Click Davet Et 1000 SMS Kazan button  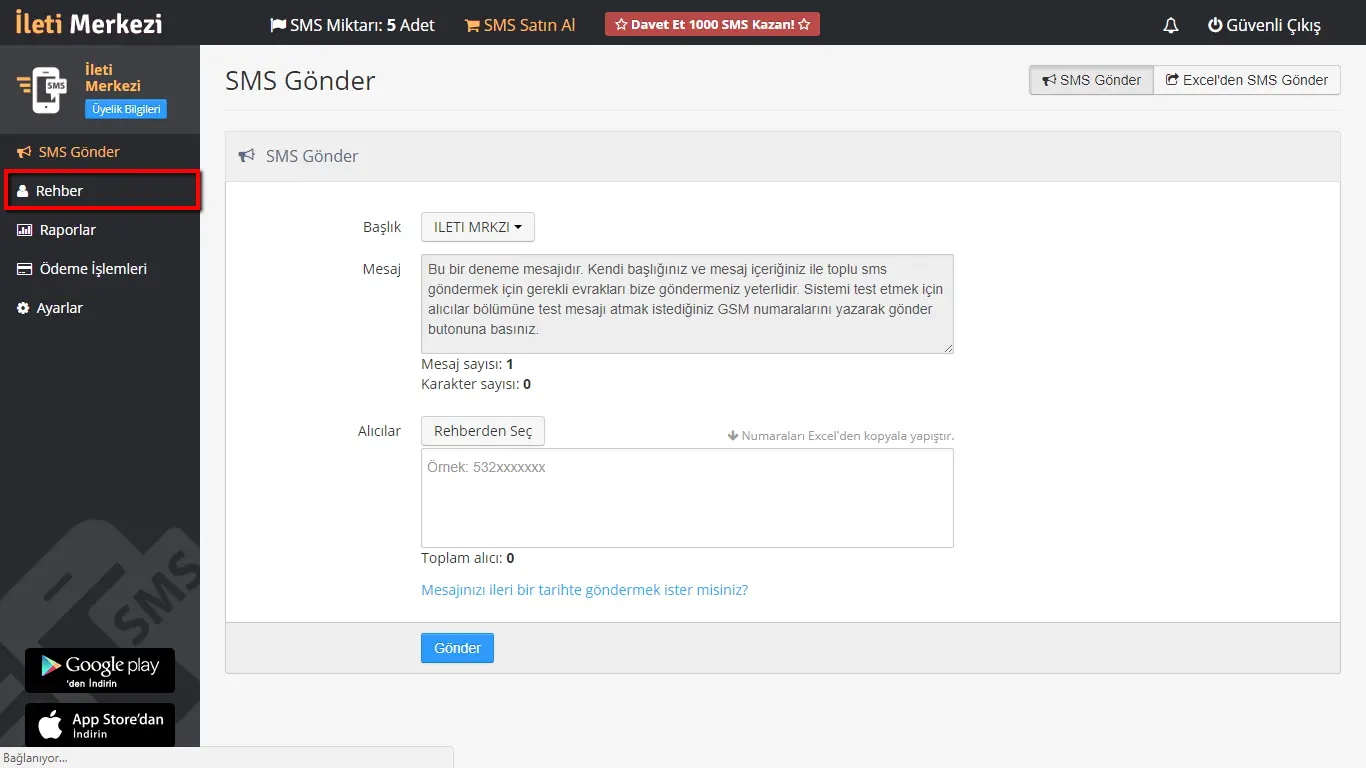(712, 24)
